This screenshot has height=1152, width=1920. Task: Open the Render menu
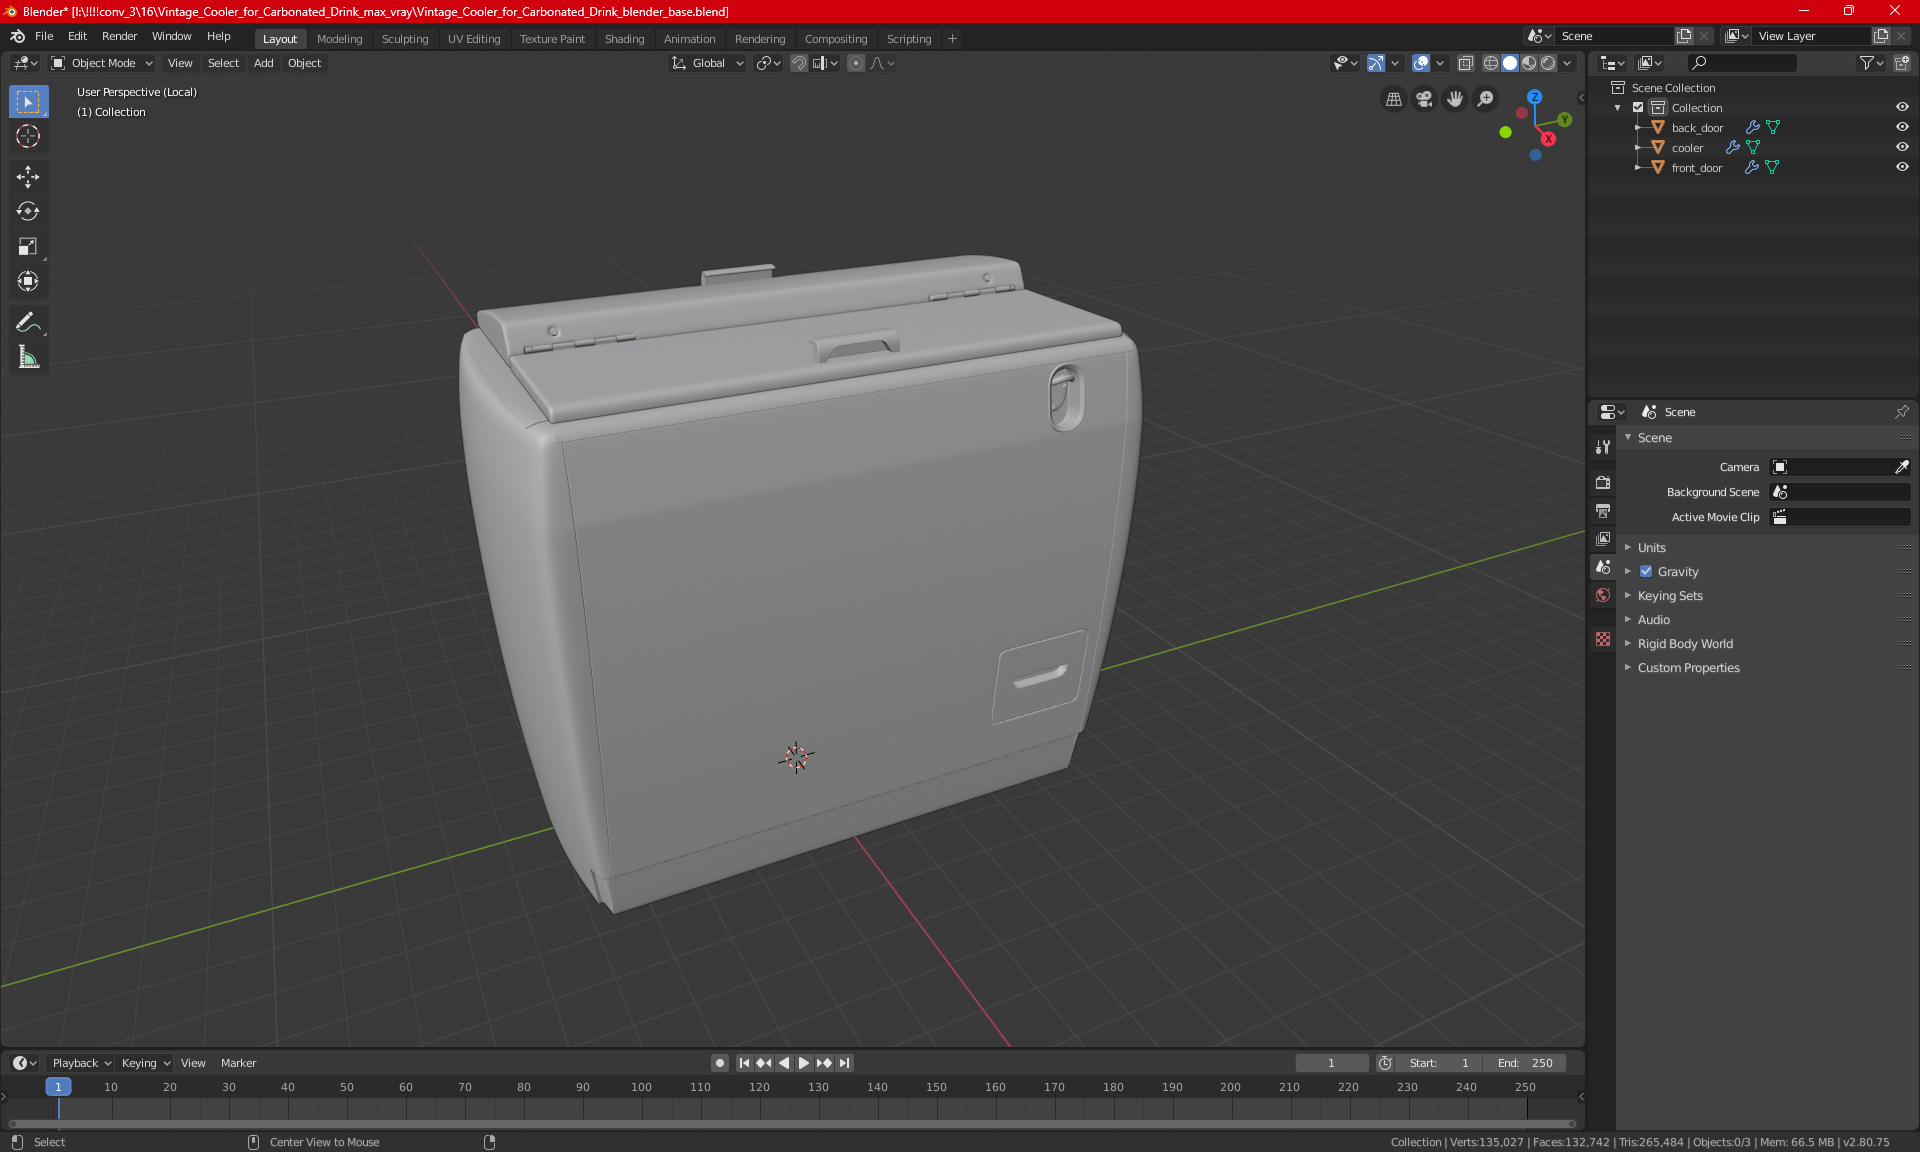[119, 36]
